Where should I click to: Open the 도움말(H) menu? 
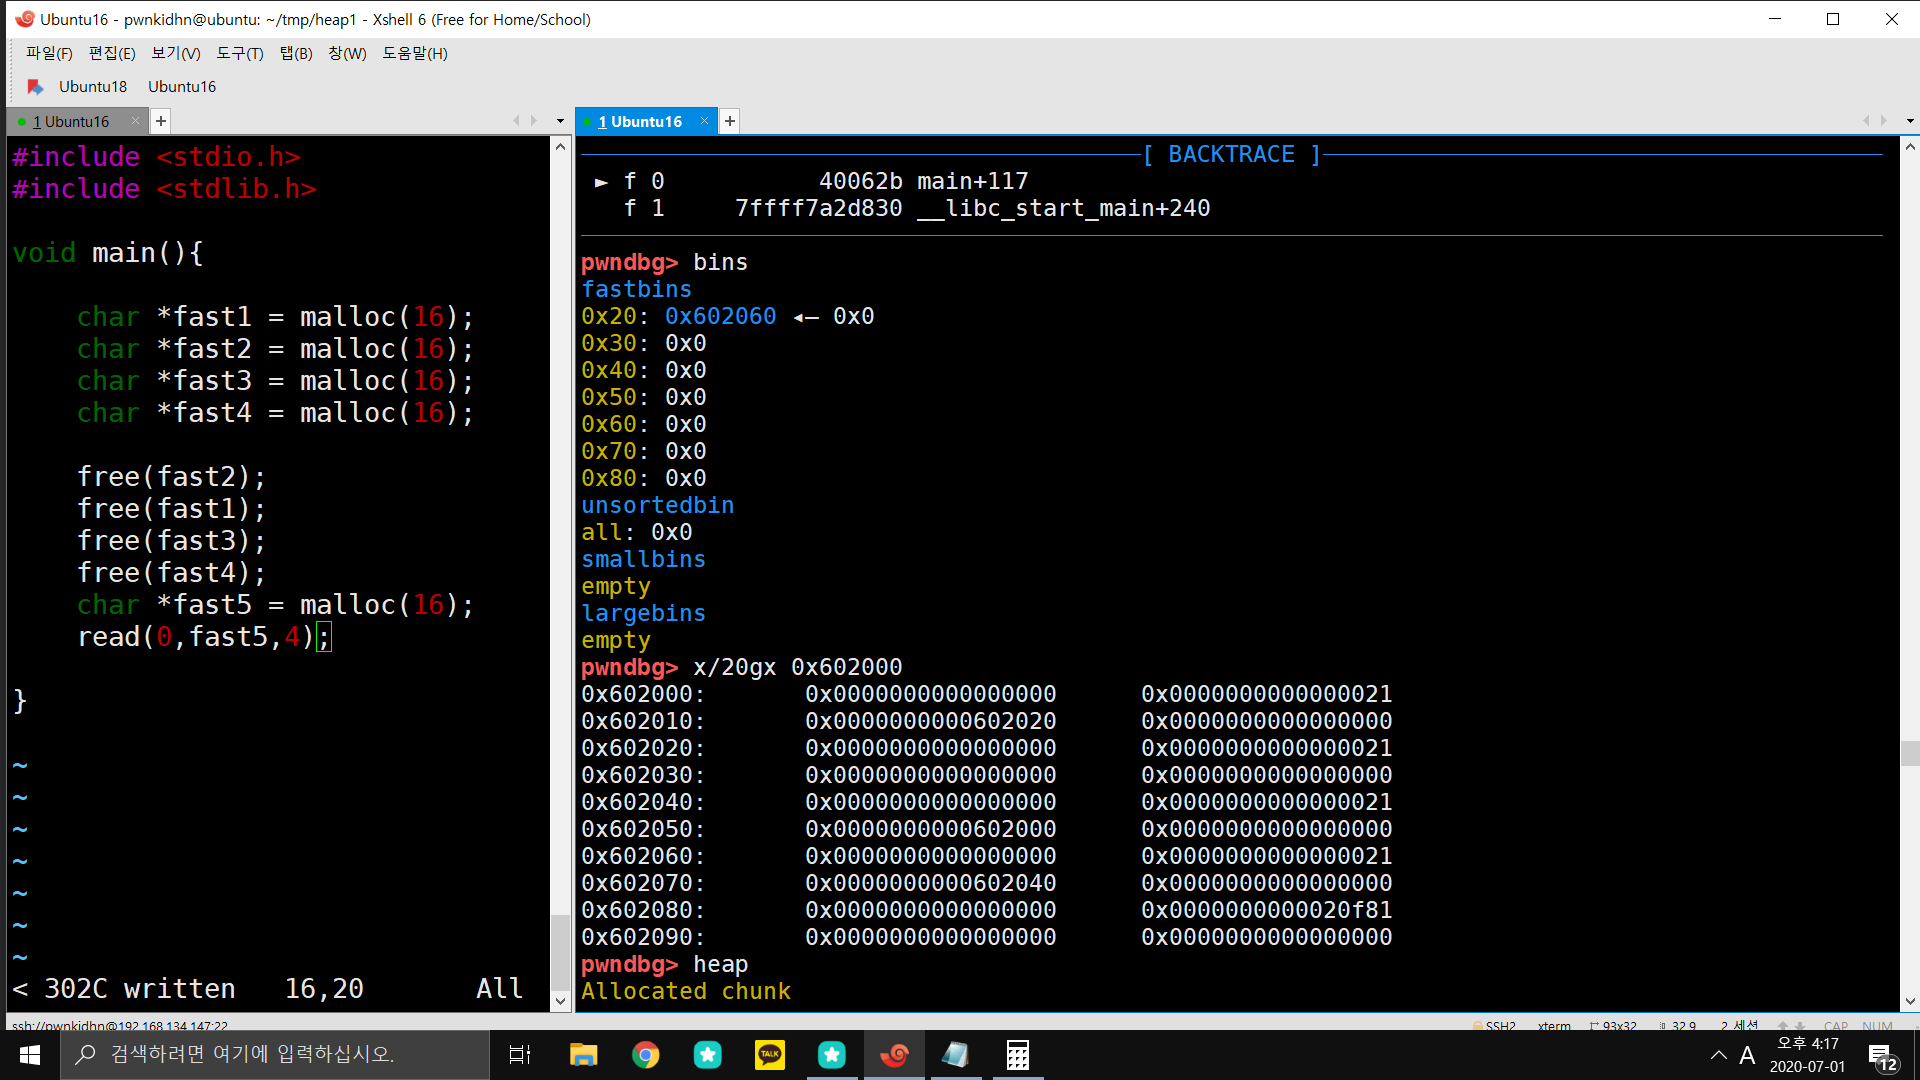pos(415,53)
